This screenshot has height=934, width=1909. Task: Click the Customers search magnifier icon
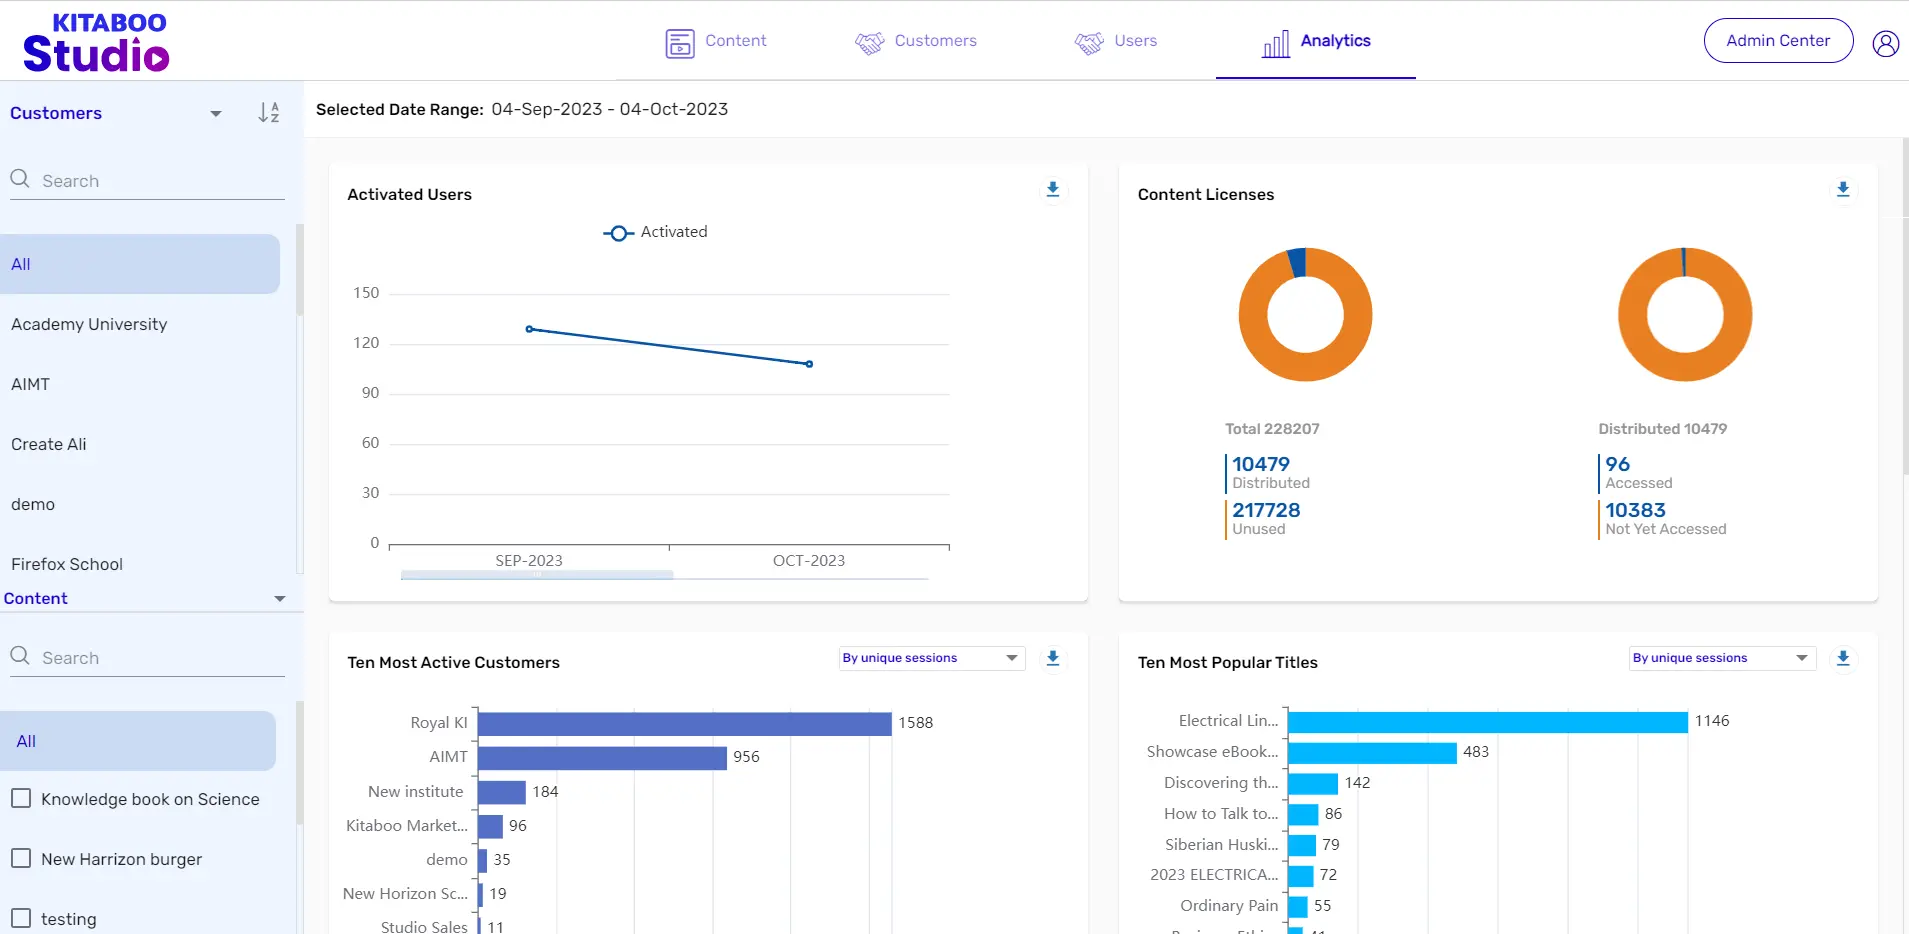[20, 179]
